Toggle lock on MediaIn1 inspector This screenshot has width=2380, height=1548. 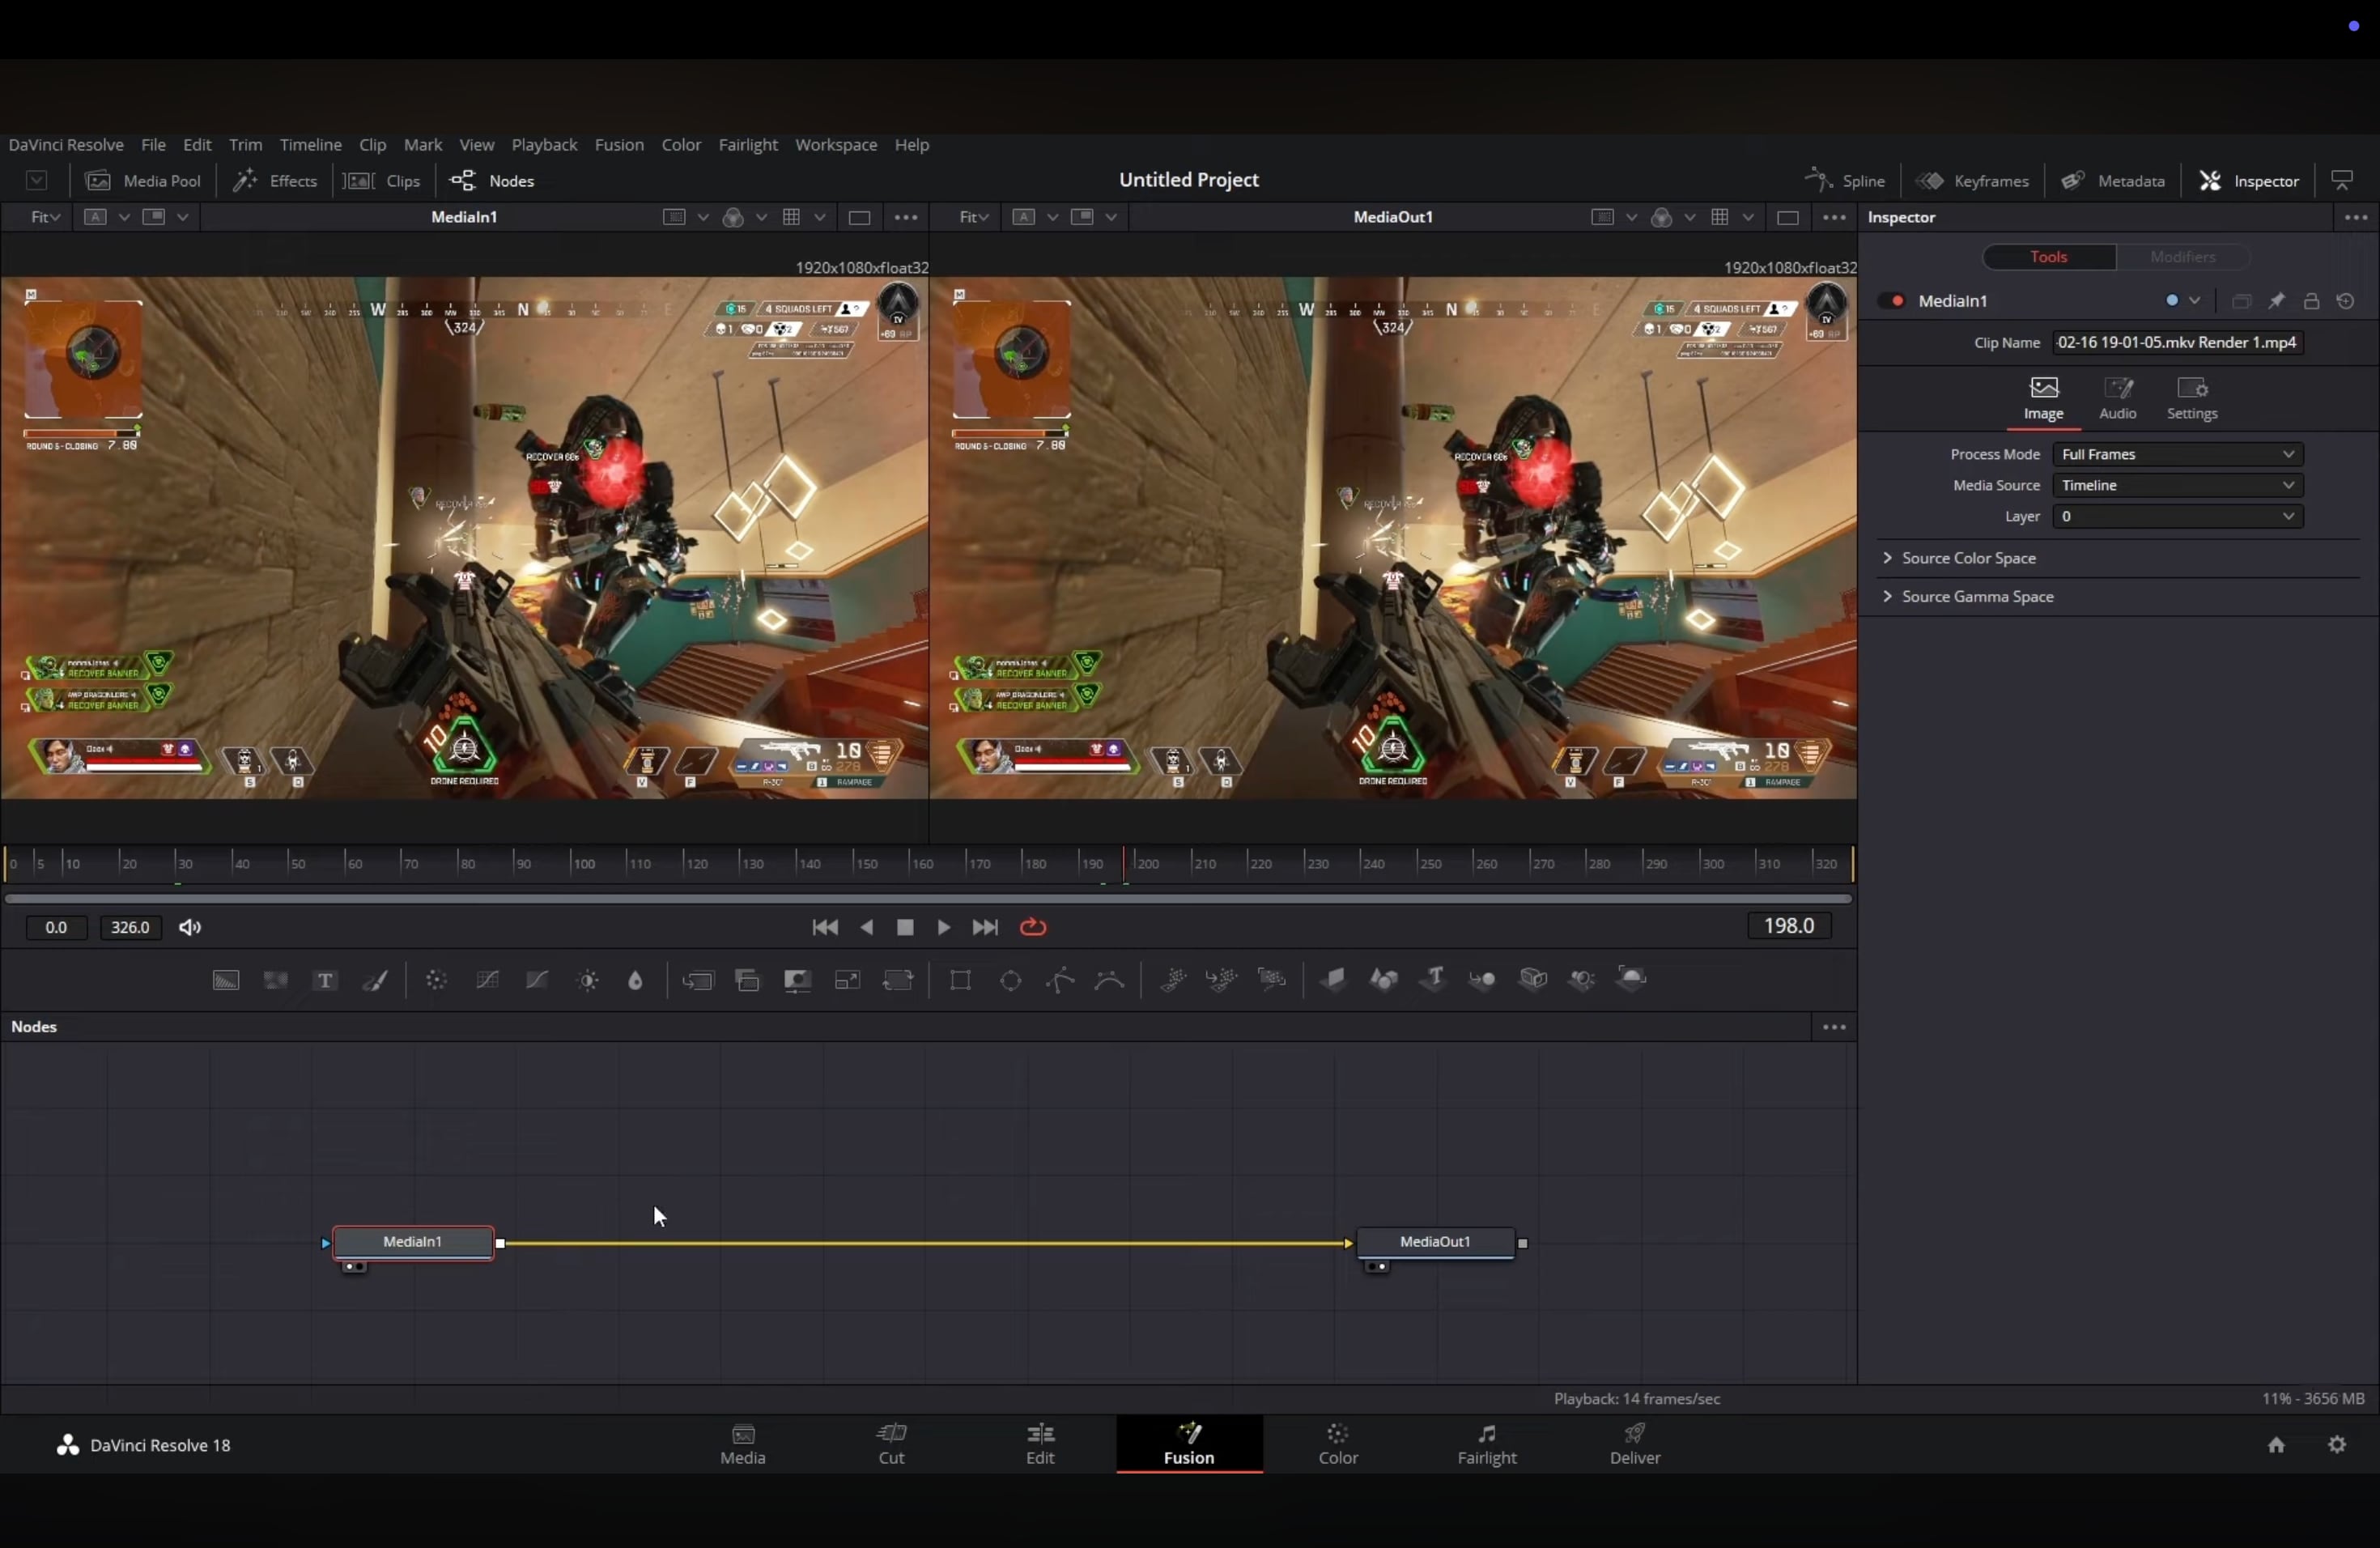pyautogui.click(x=2311, y=301)
